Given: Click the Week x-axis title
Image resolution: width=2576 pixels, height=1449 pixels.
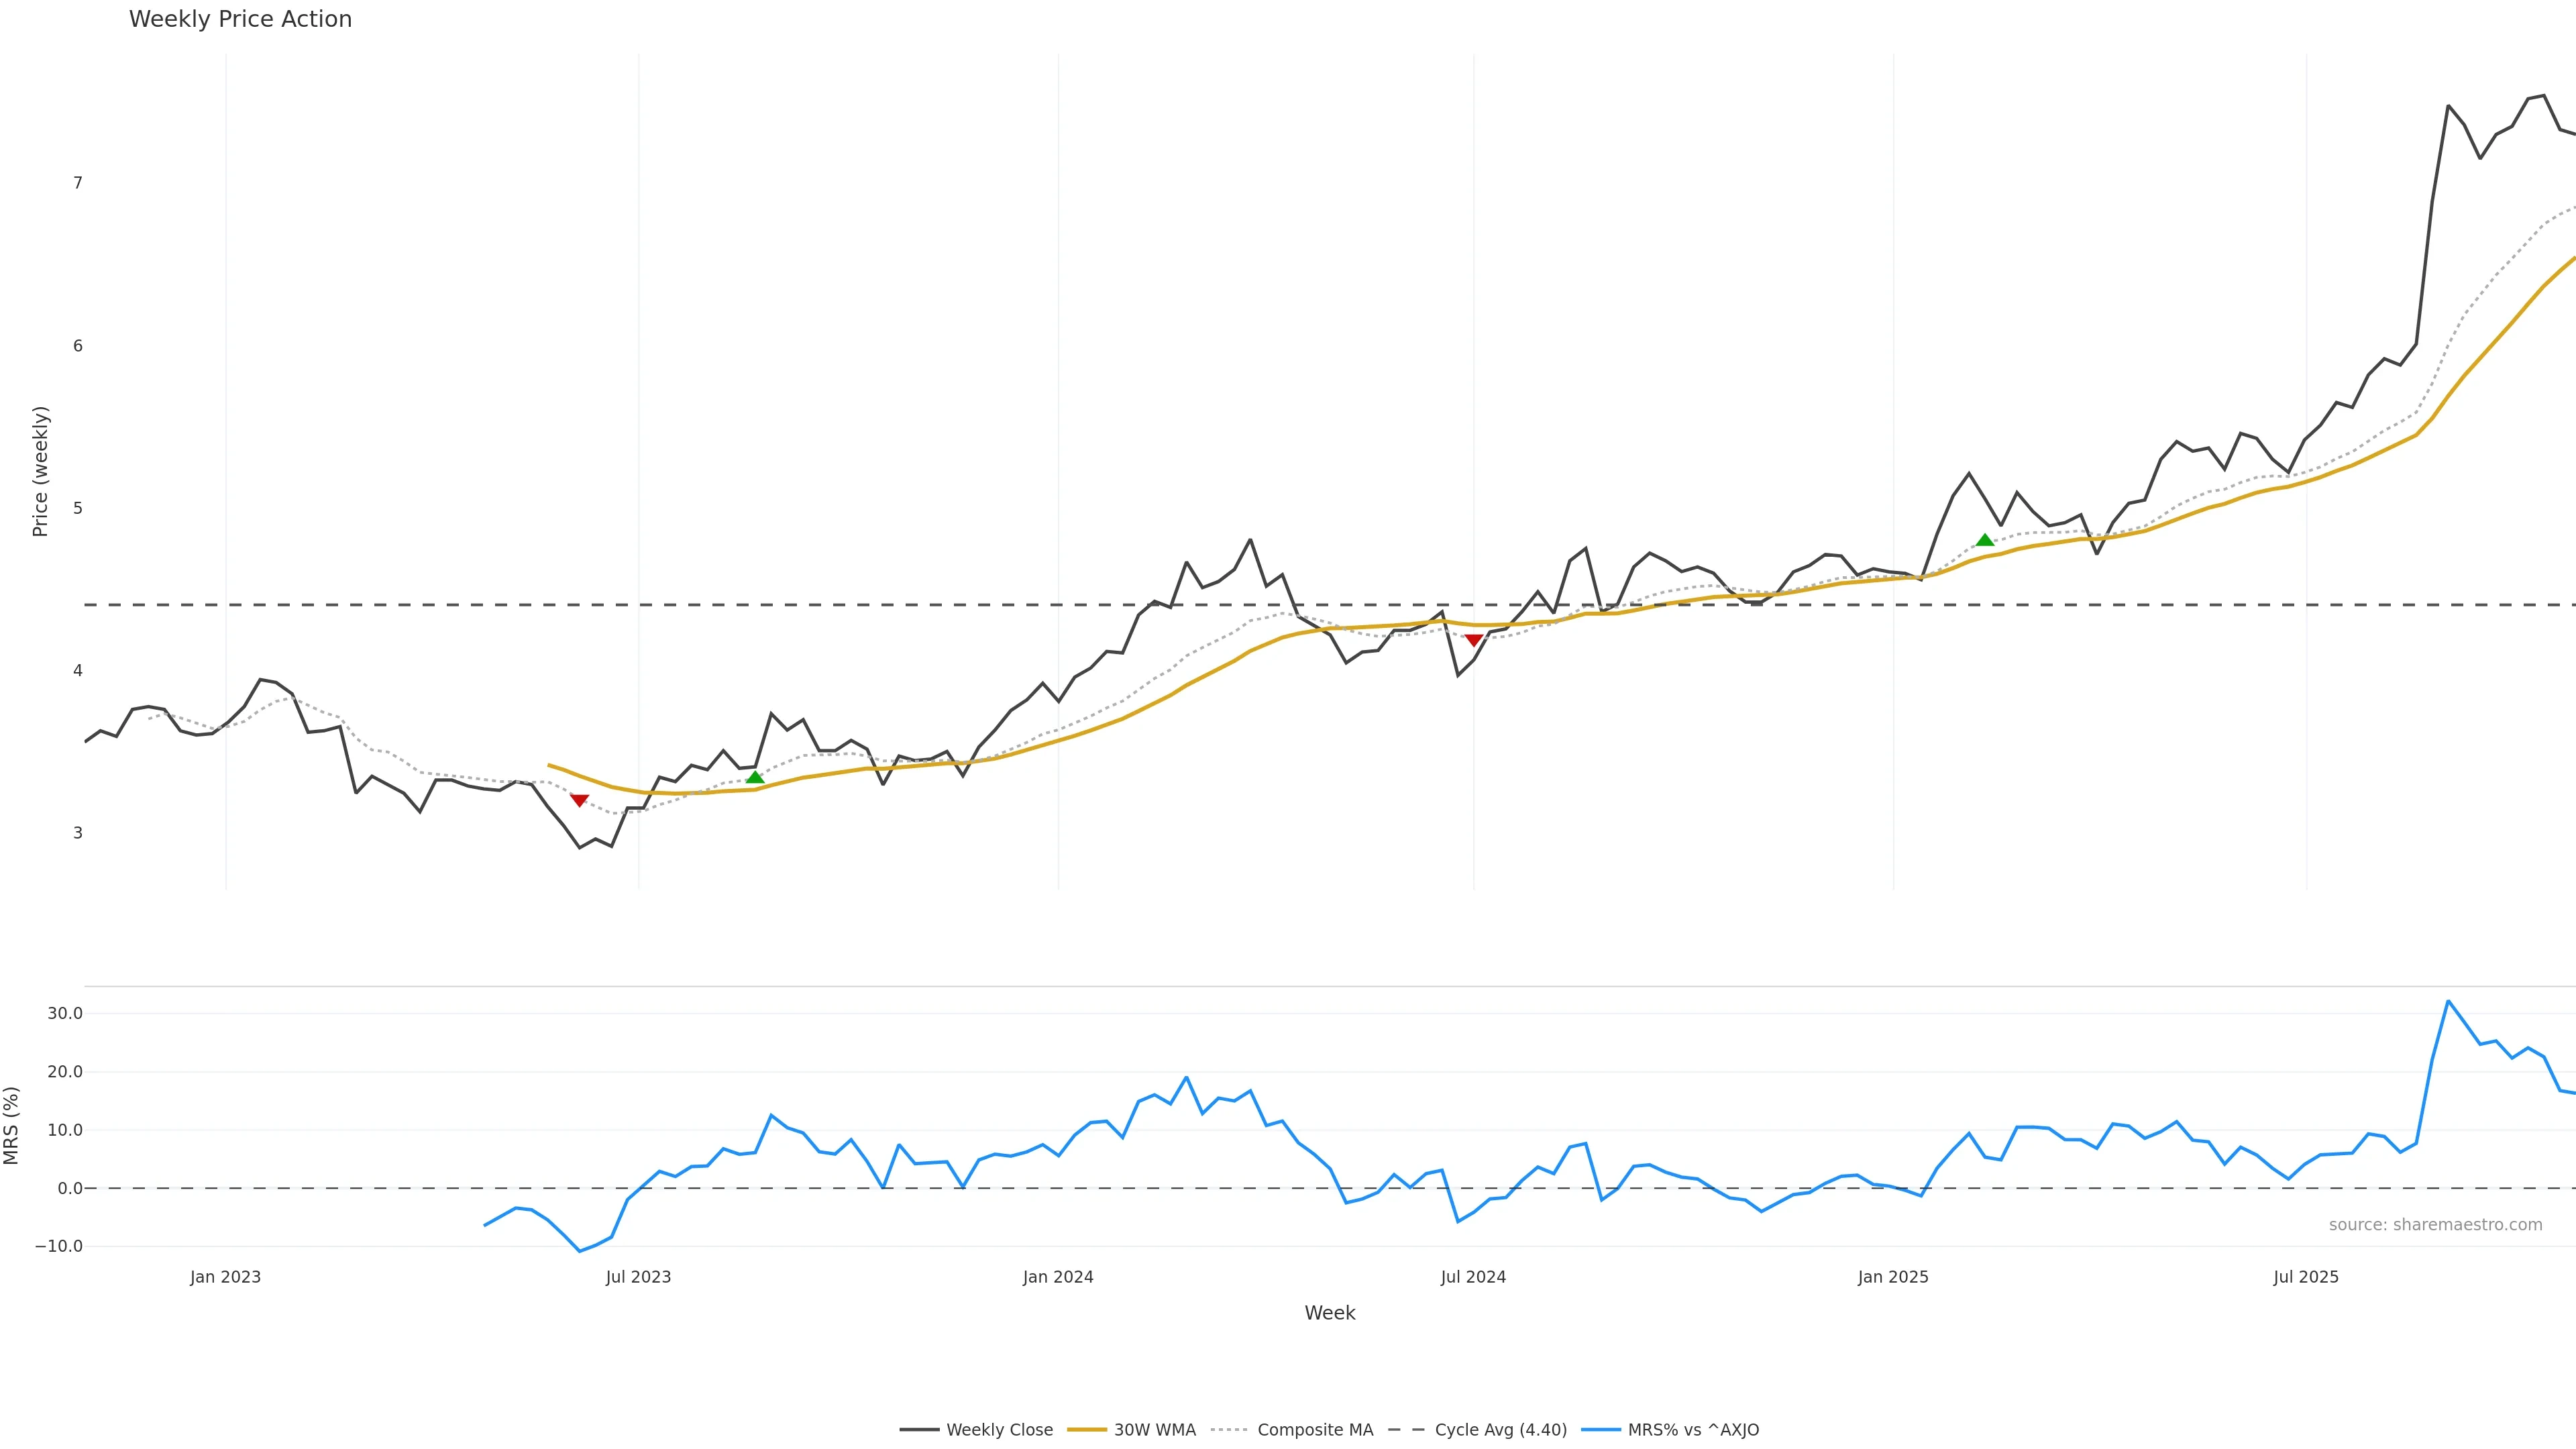Looking at the screenshot, I should [x=1329, y=1313].
